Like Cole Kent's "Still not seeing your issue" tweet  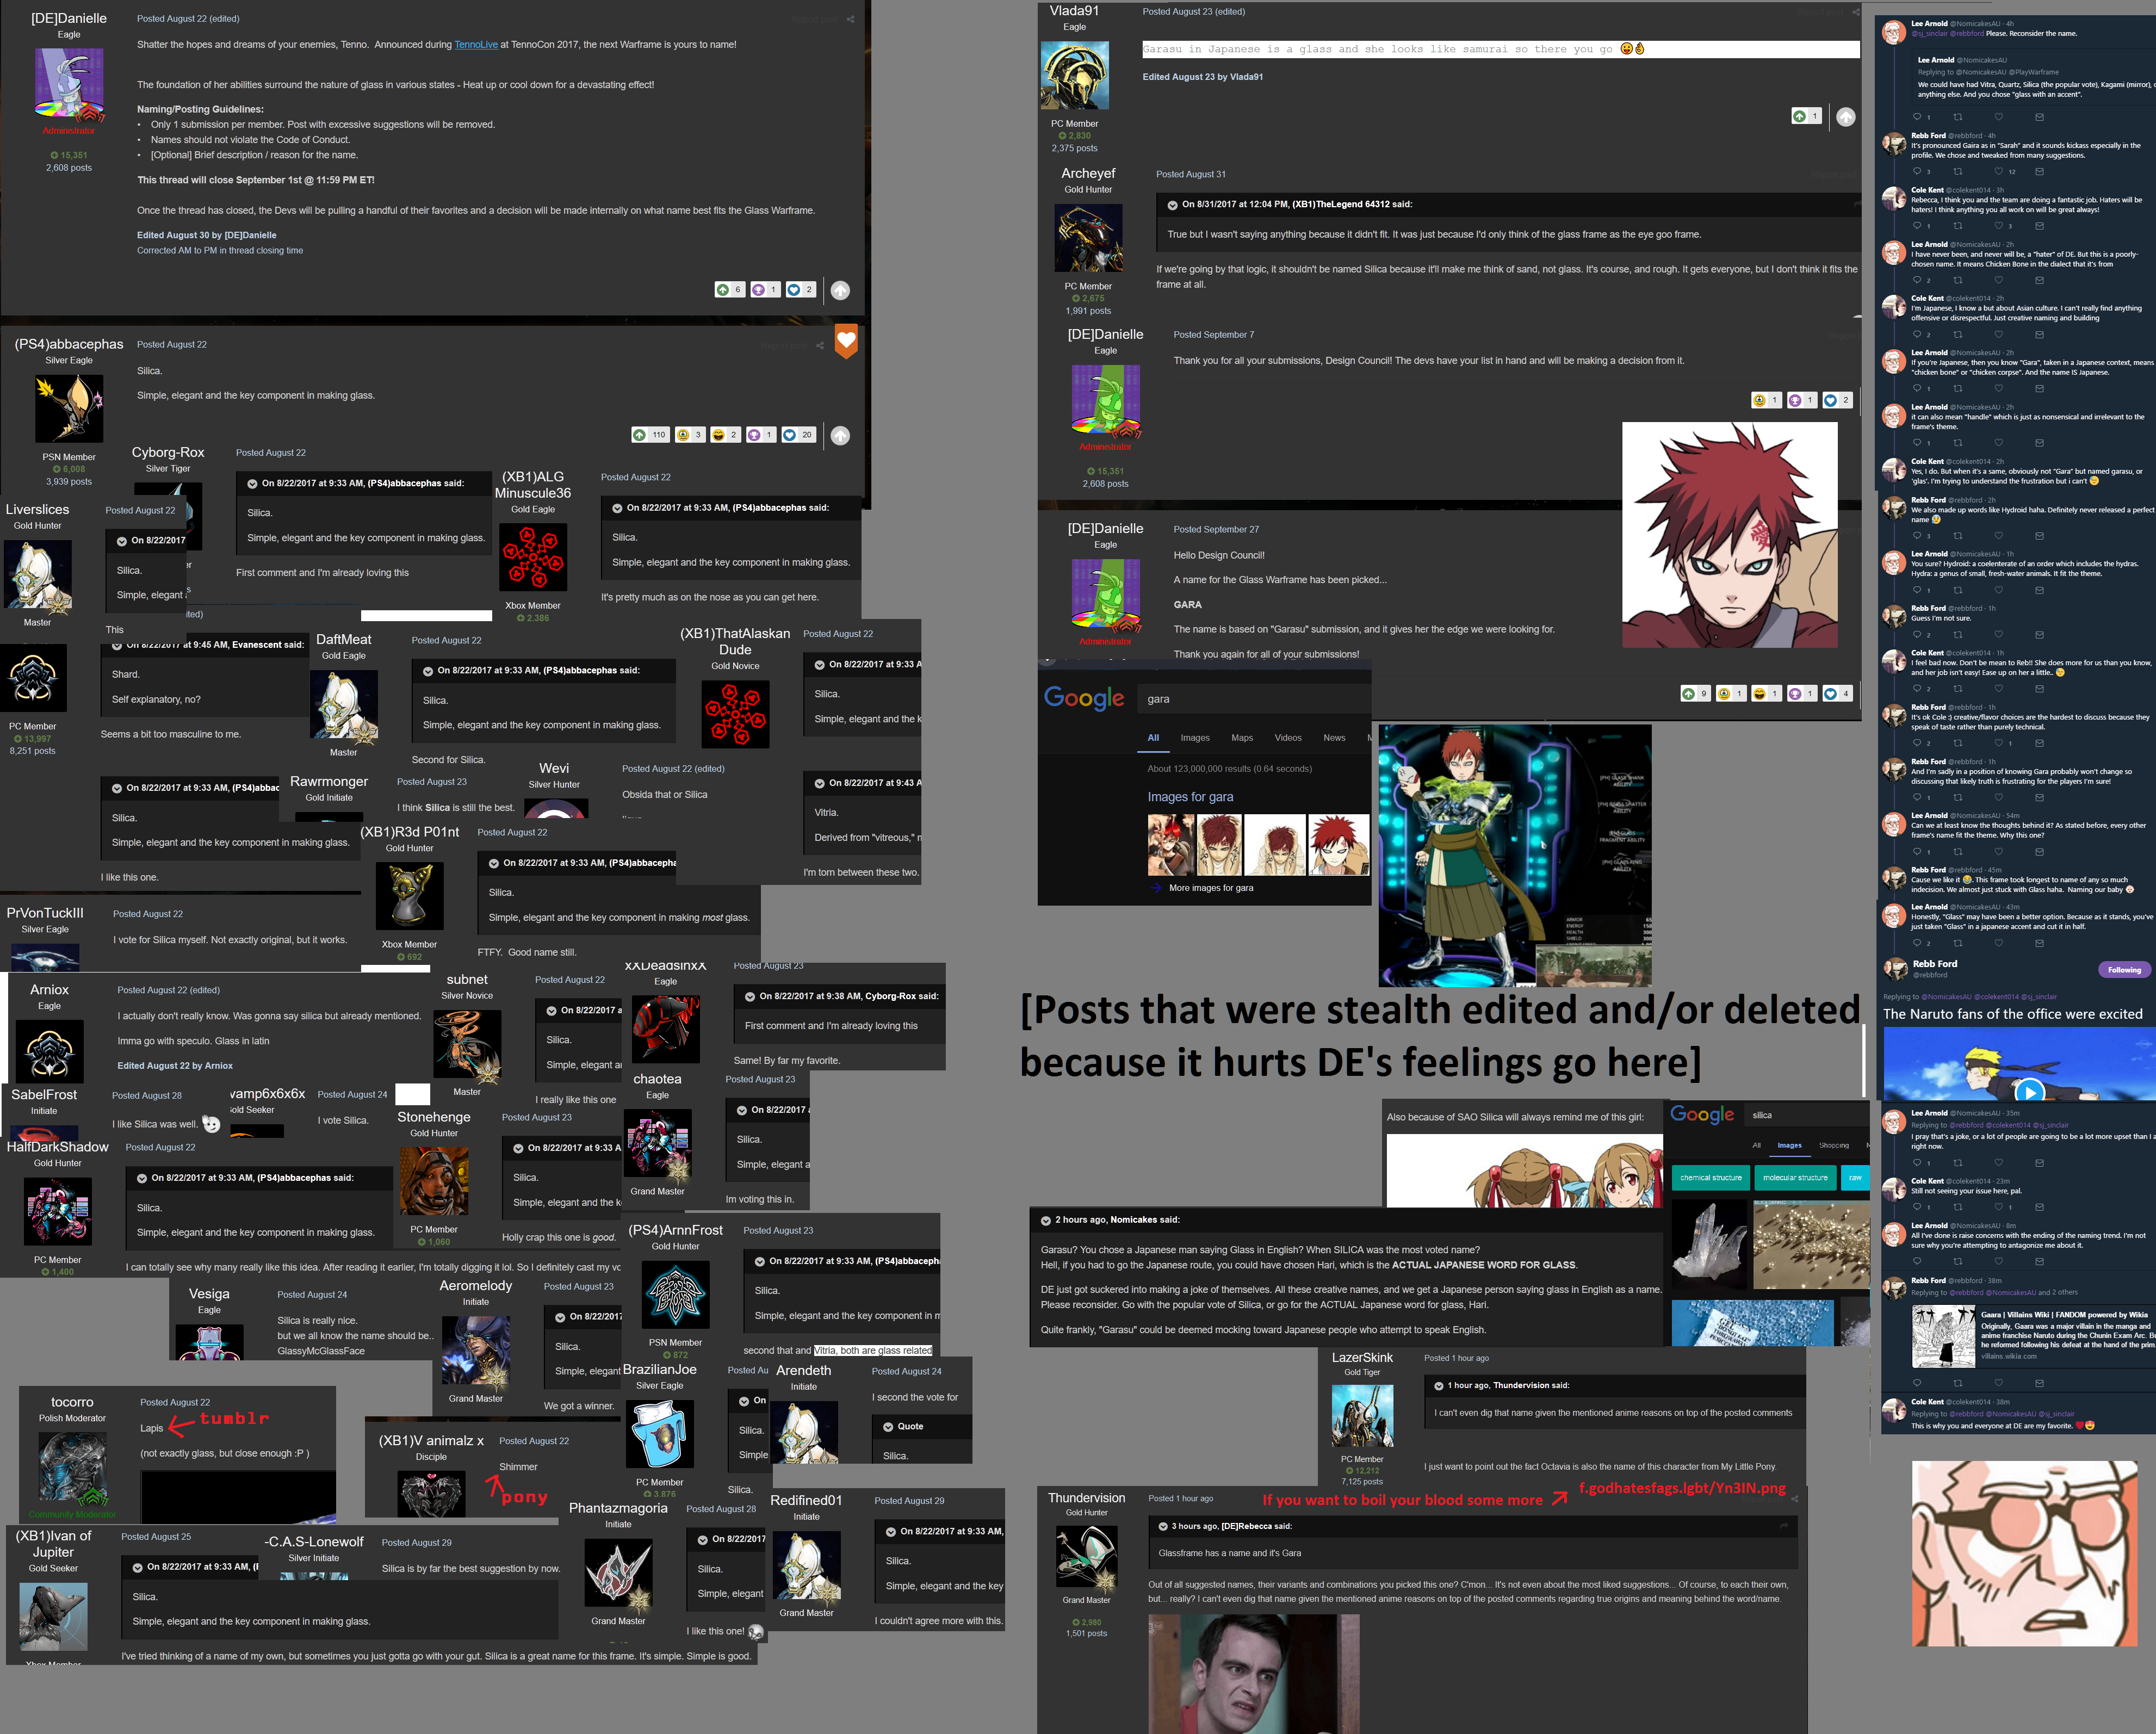[1999, 1207]
